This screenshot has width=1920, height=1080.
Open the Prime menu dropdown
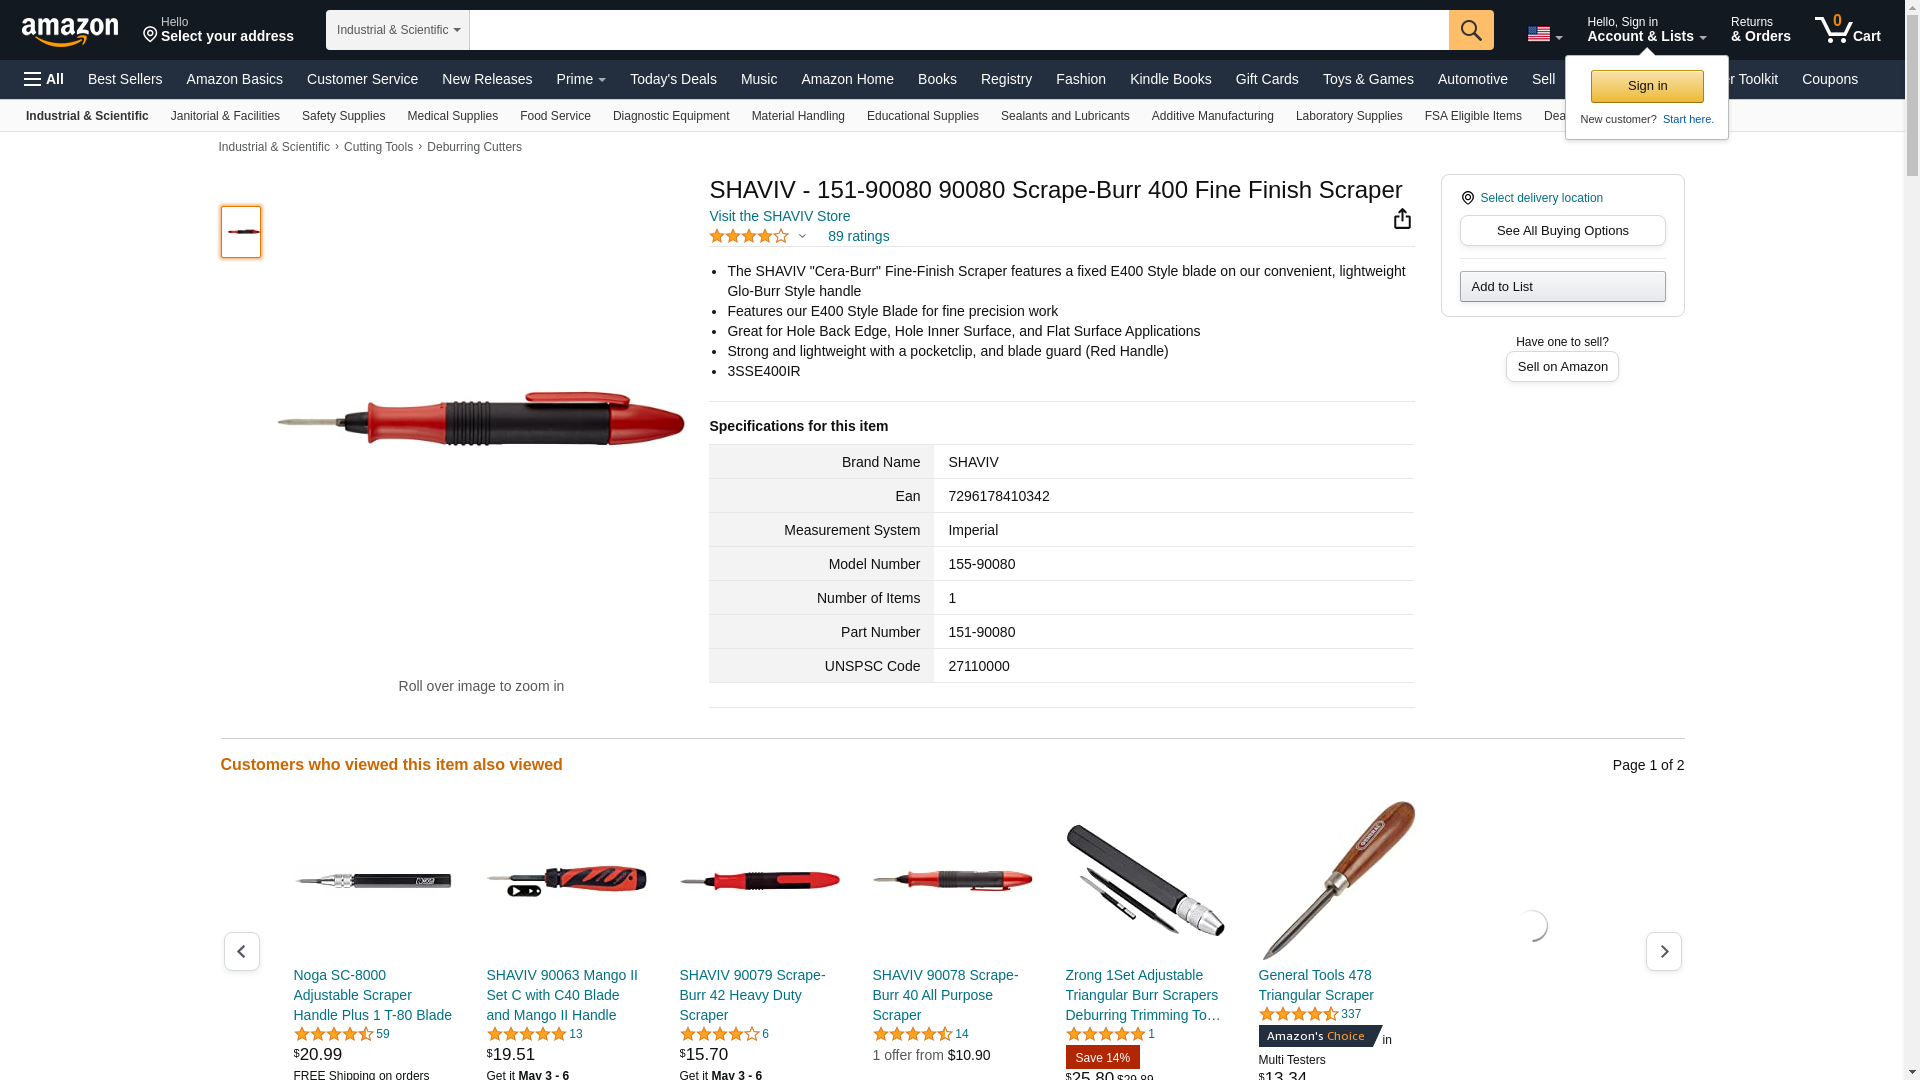581,79
